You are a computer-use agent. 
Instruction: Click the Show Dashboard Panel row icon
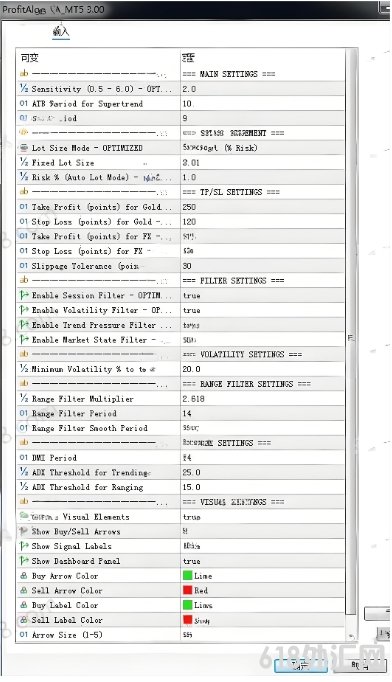[x=24, y=561]
